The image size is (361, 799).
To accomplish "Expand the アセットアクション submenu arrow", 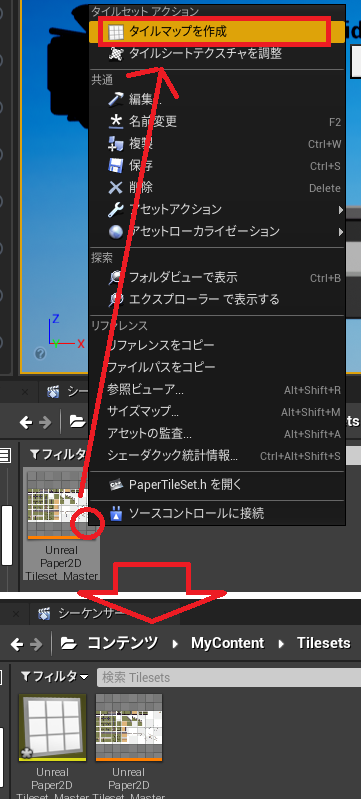I will (x=340, y=209).
